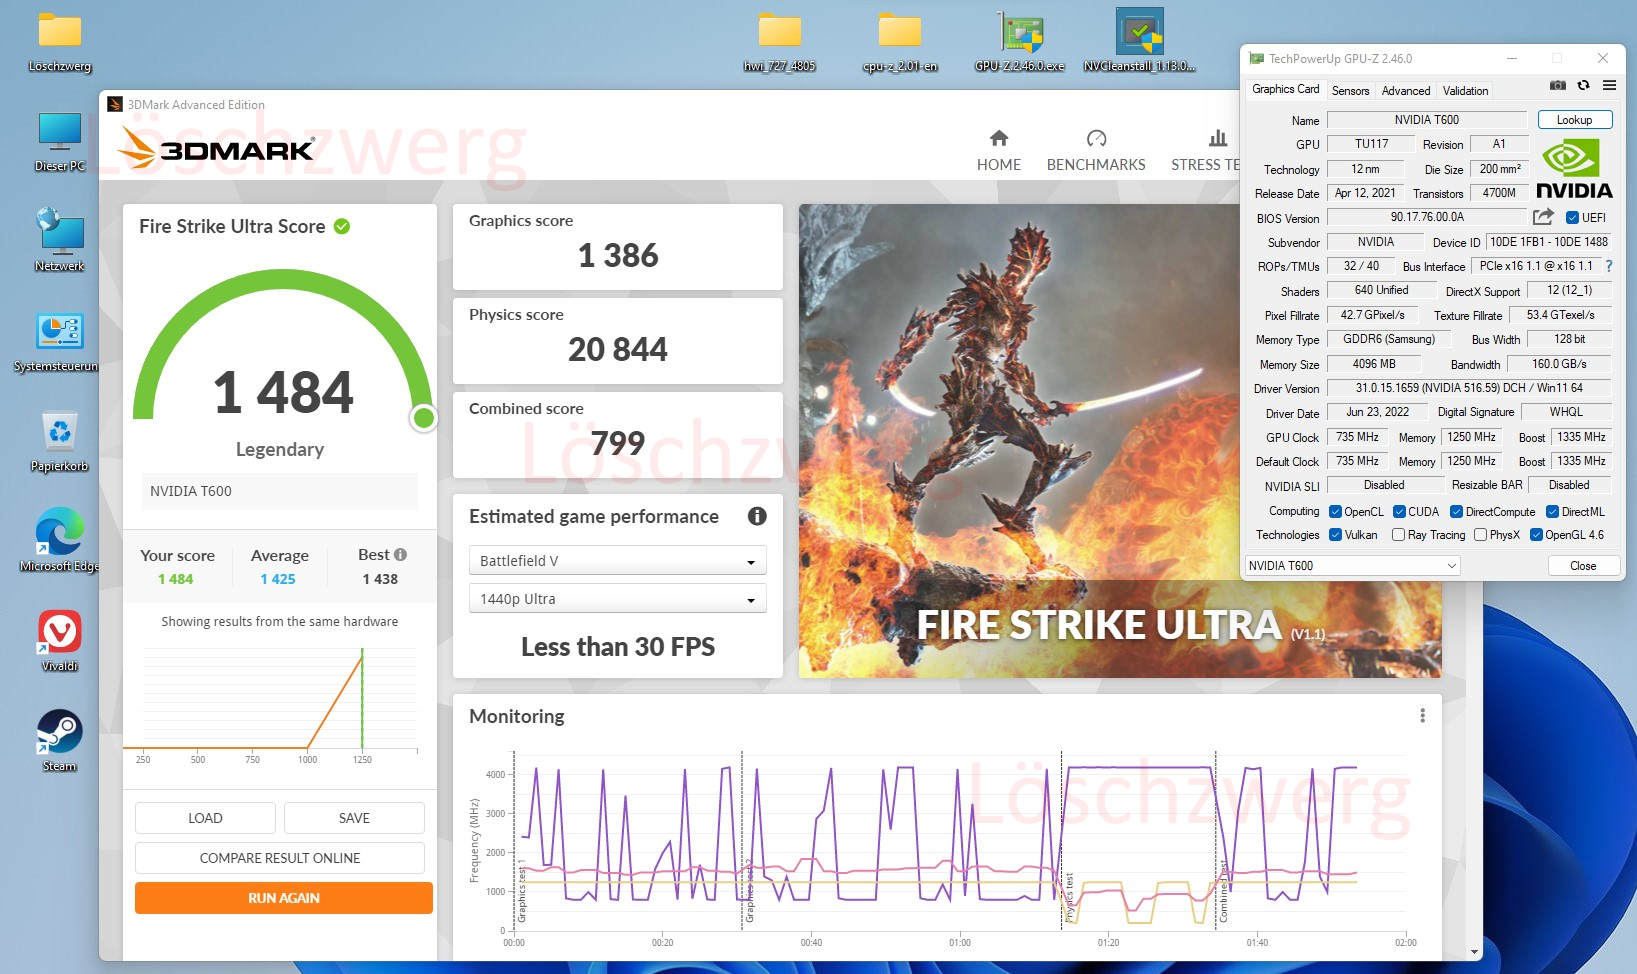This screenshot has height=974, width=1637.
Task: Click the 3DMark window scrollbar down arrow
Action: [1475, 952]
